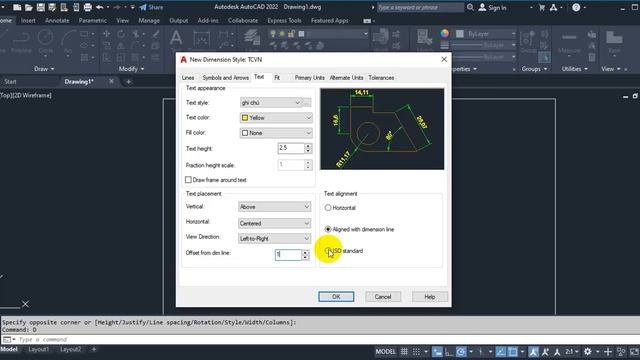This screenshot has height=360, width=640.
Task: Switch to the Fit tab
Action: 277,78
